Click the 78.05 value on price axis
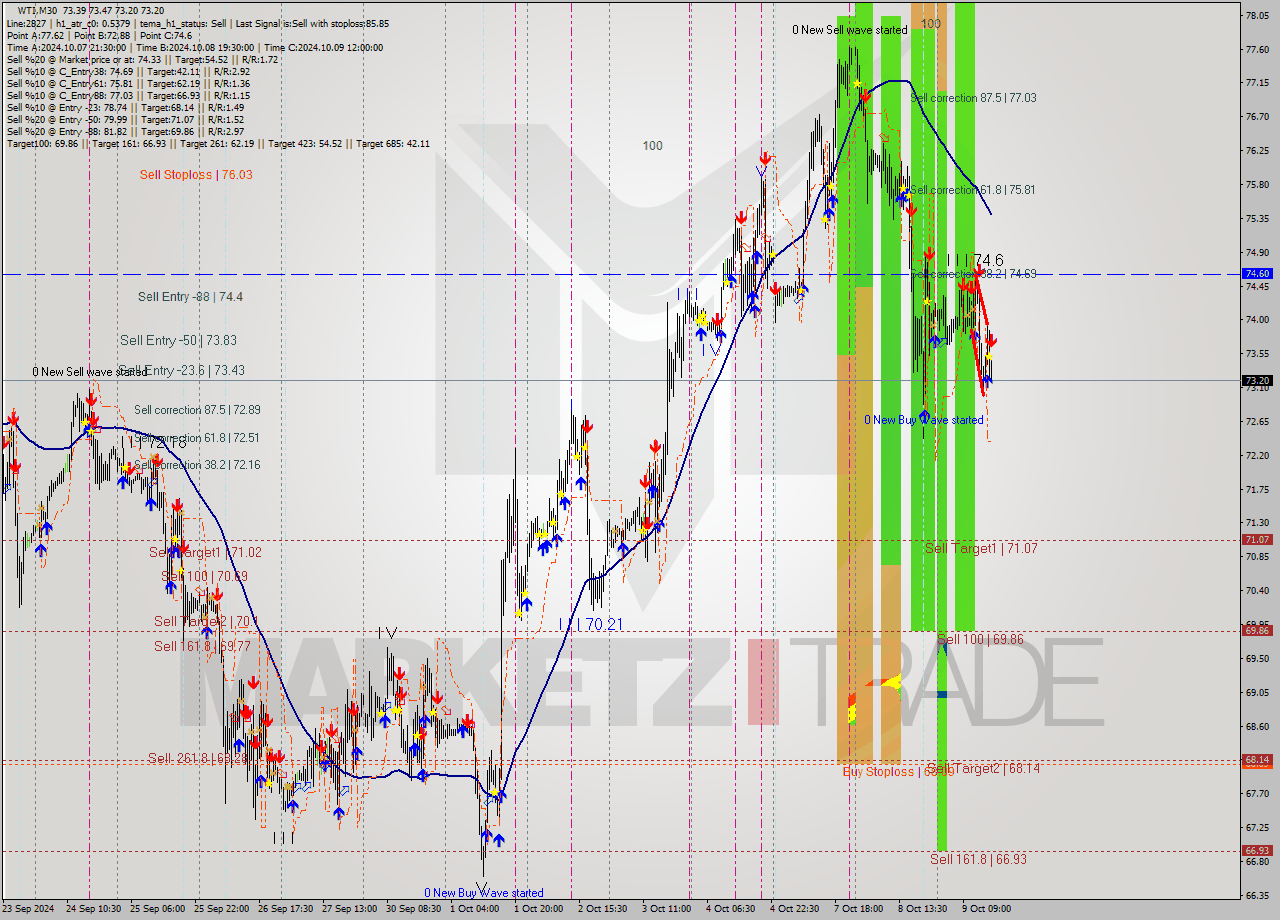Viewport: 1280px width, 920px height. click(1257, 15)
